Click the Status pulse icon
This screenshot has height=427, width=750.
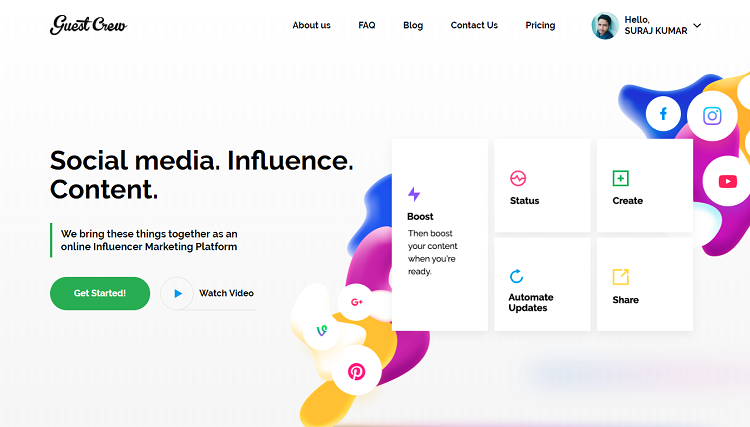(x=518, y=178)
